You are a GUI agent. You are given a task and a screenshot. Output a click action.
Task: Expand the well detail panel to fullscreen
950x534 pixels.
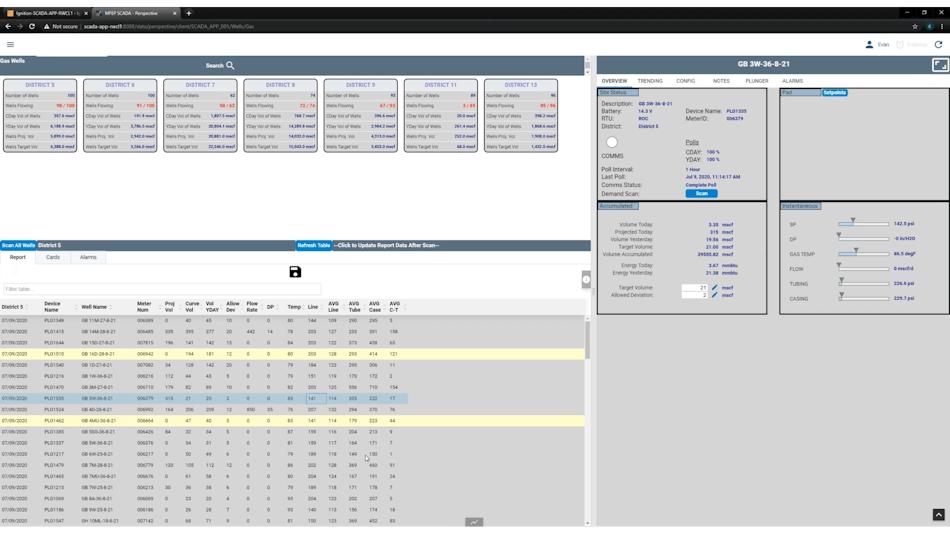940,65
